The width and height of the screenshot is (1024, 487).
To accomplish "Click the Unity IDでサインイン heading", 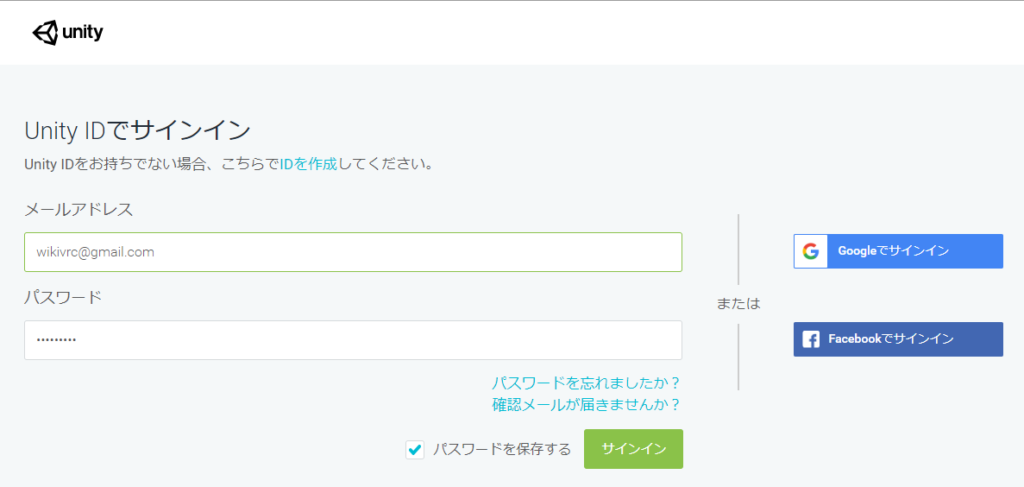I will click(137, 131).
